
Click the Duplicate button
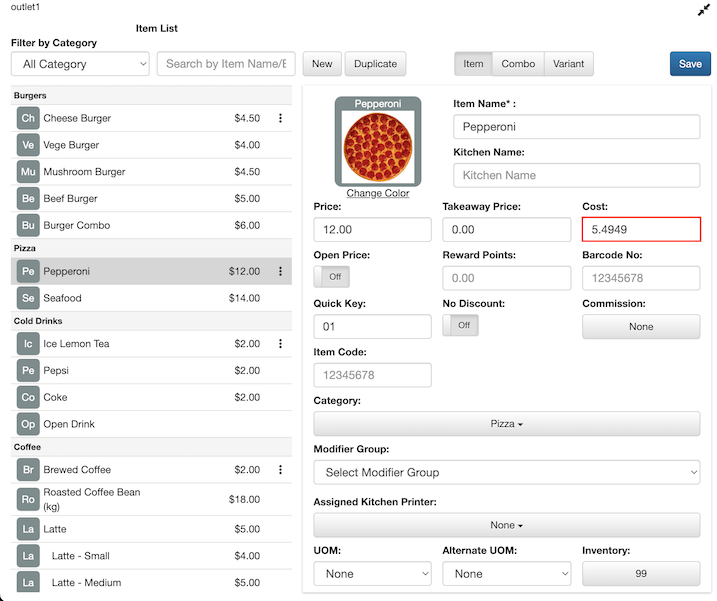coord(375,64)
